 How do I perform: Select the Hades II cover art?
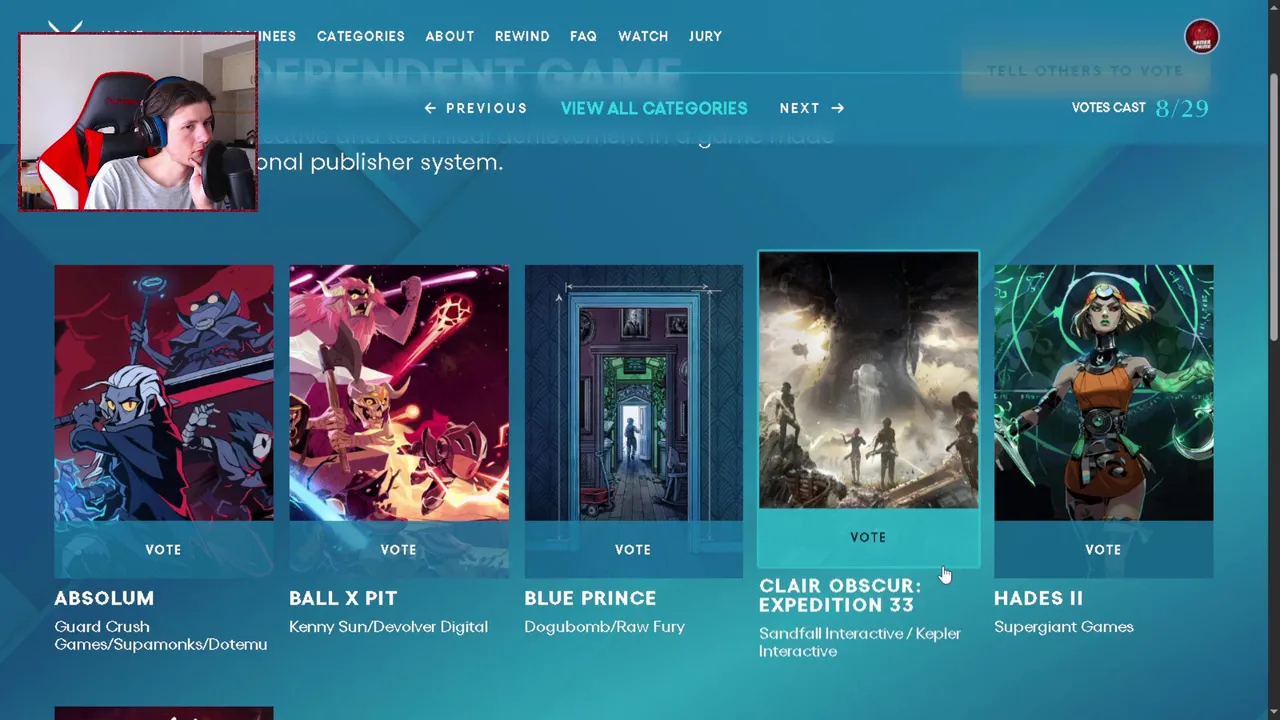(x=1104, y=393)
